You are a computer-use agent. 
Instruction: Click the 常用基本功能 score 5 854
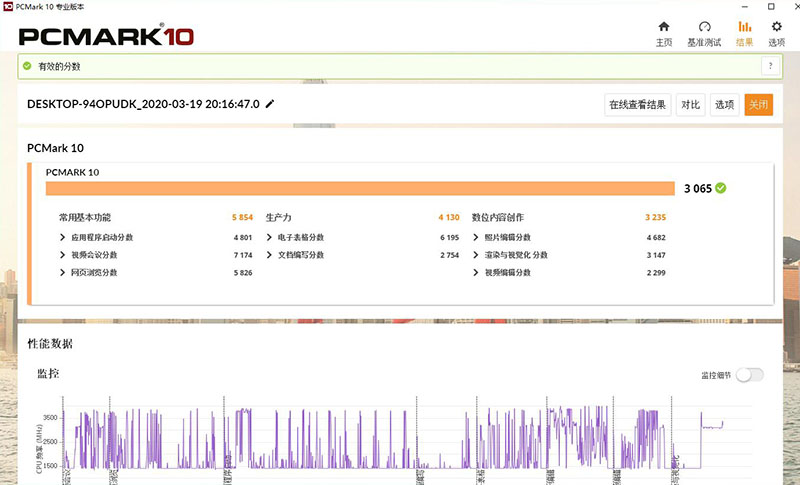242,217
